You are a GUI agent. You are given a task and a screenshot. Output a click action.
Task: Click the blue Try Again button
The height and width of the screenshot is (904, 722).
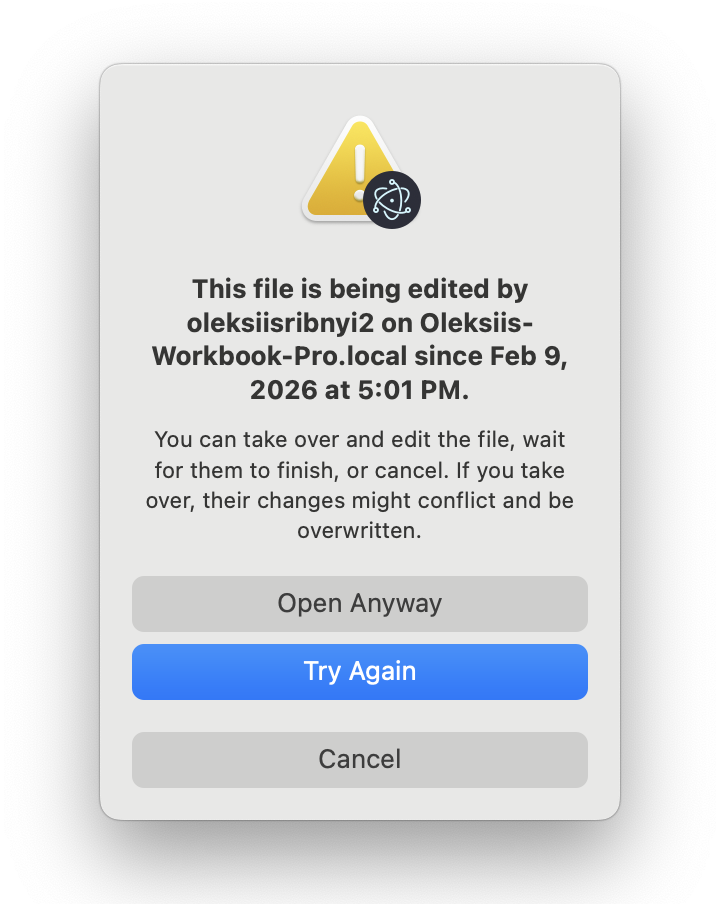click(x=360, y=671)
